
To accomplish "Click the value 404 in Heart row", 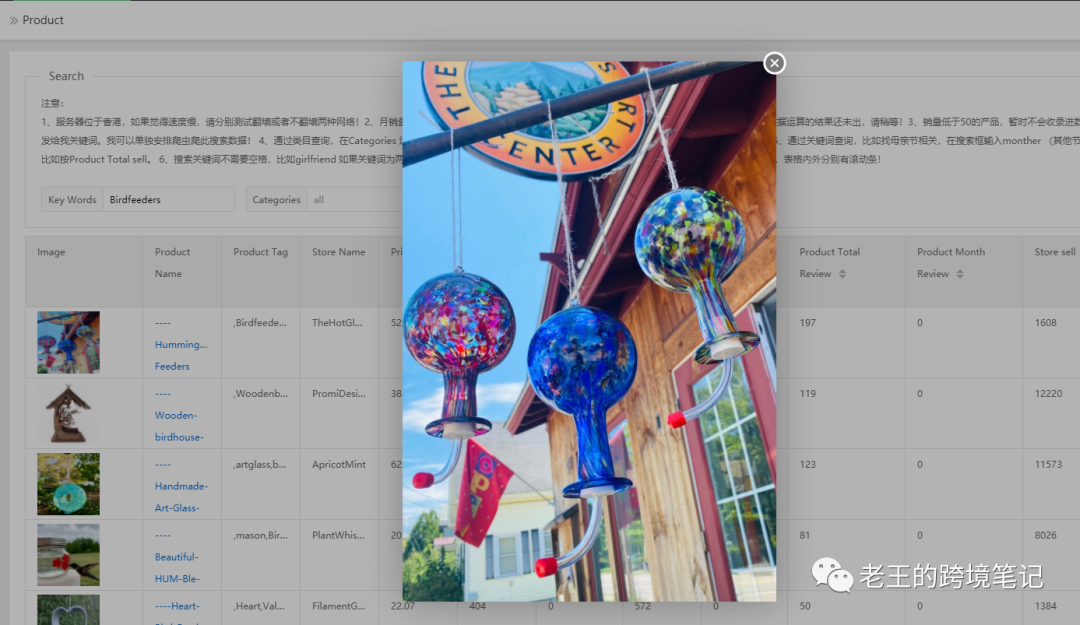I will (477, 606).
